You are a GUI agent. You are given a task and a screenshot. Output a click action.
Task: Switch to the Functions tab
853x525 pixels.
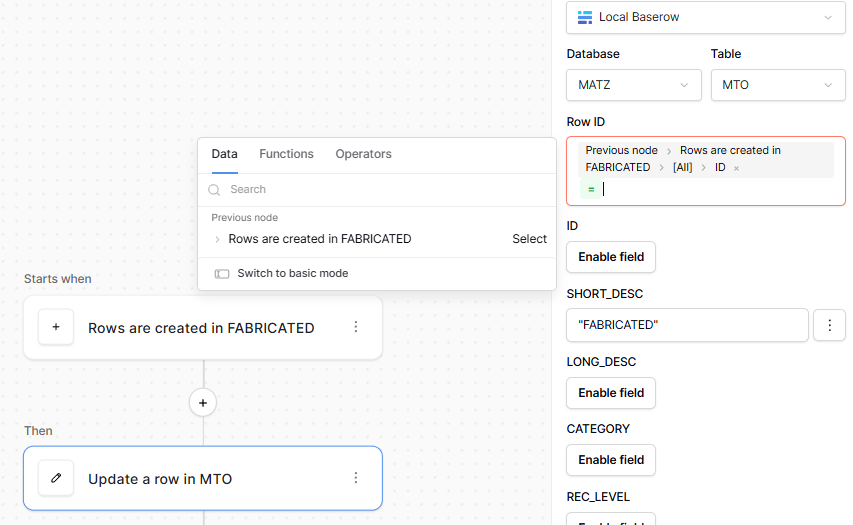[286, 154]
